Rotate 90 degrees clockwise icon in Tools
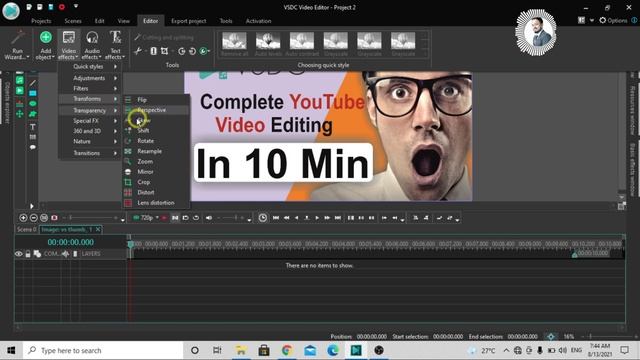Image resolution: width=640 pixels, height=360 pixels. pyautogui.click(x=182, y=51)
